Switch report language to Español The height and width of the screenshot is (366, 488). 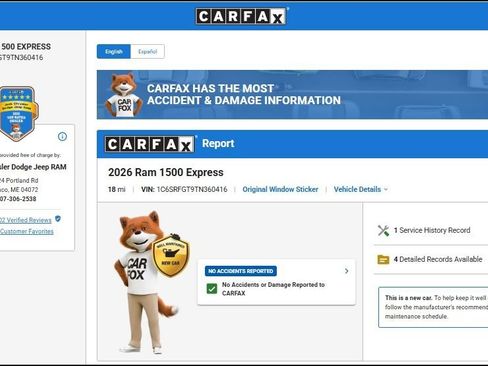pyautogui.click(x=147, y=52)
